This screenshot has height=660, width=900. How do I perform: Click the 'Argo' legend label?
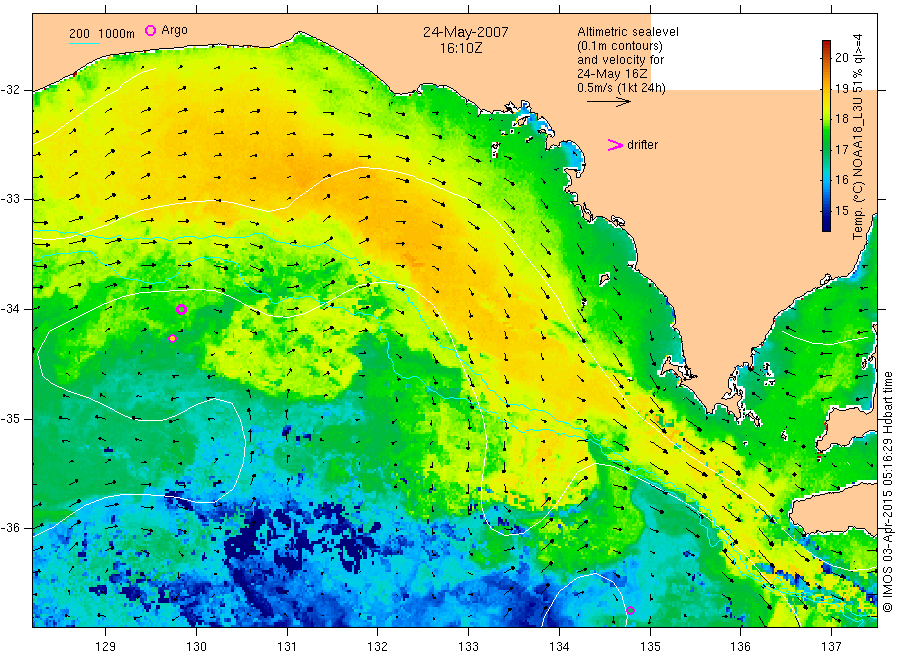tap(174, 30)
